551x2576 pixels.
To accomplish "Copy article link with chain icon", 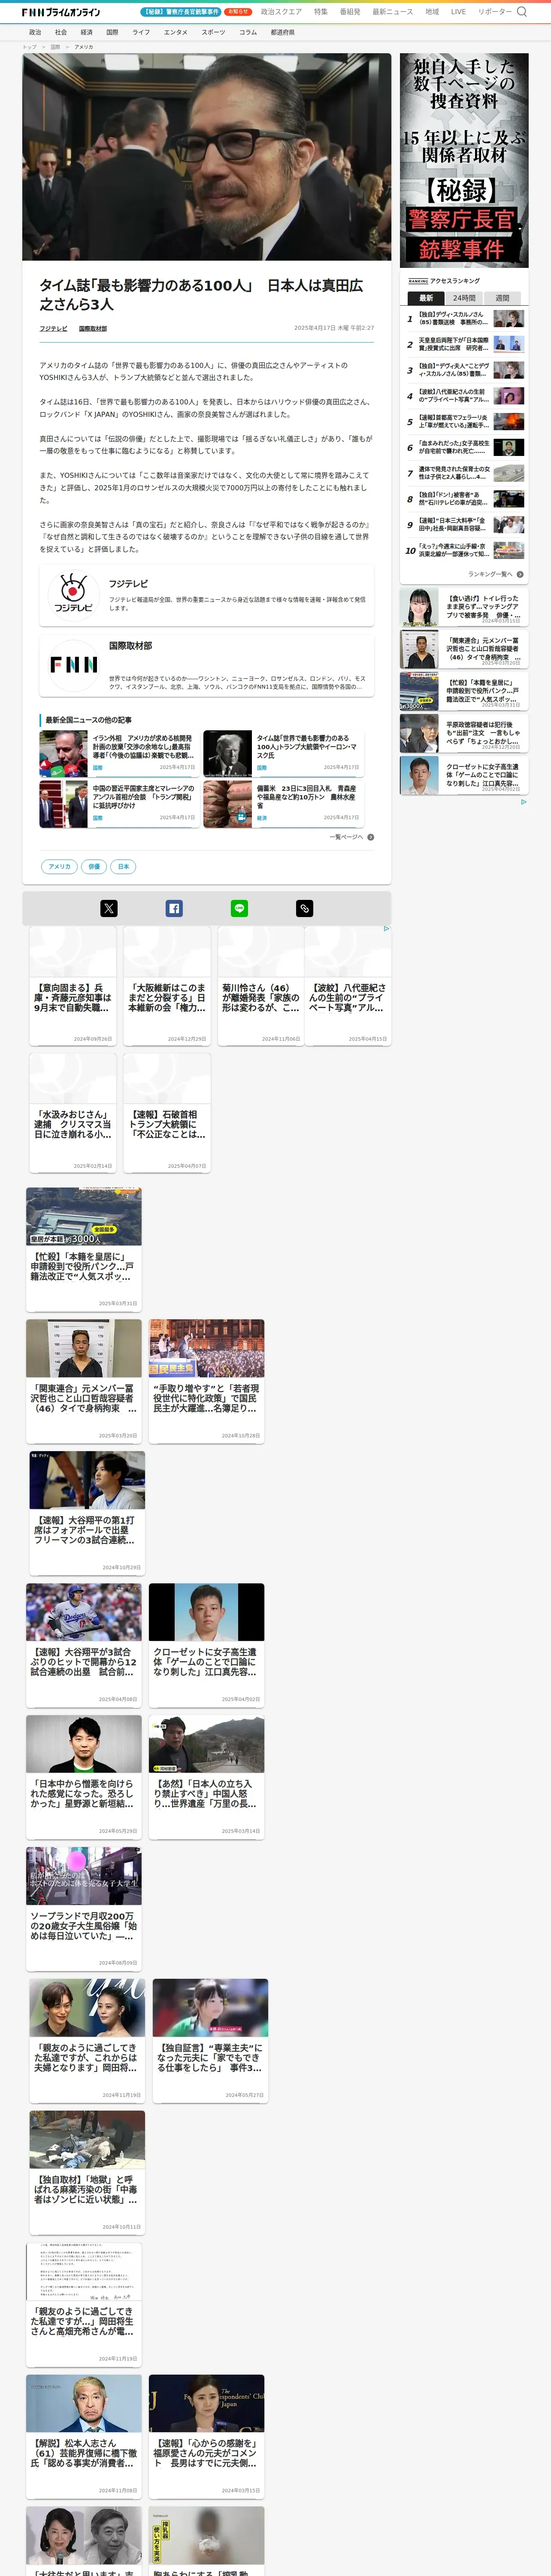I will 305,908.
